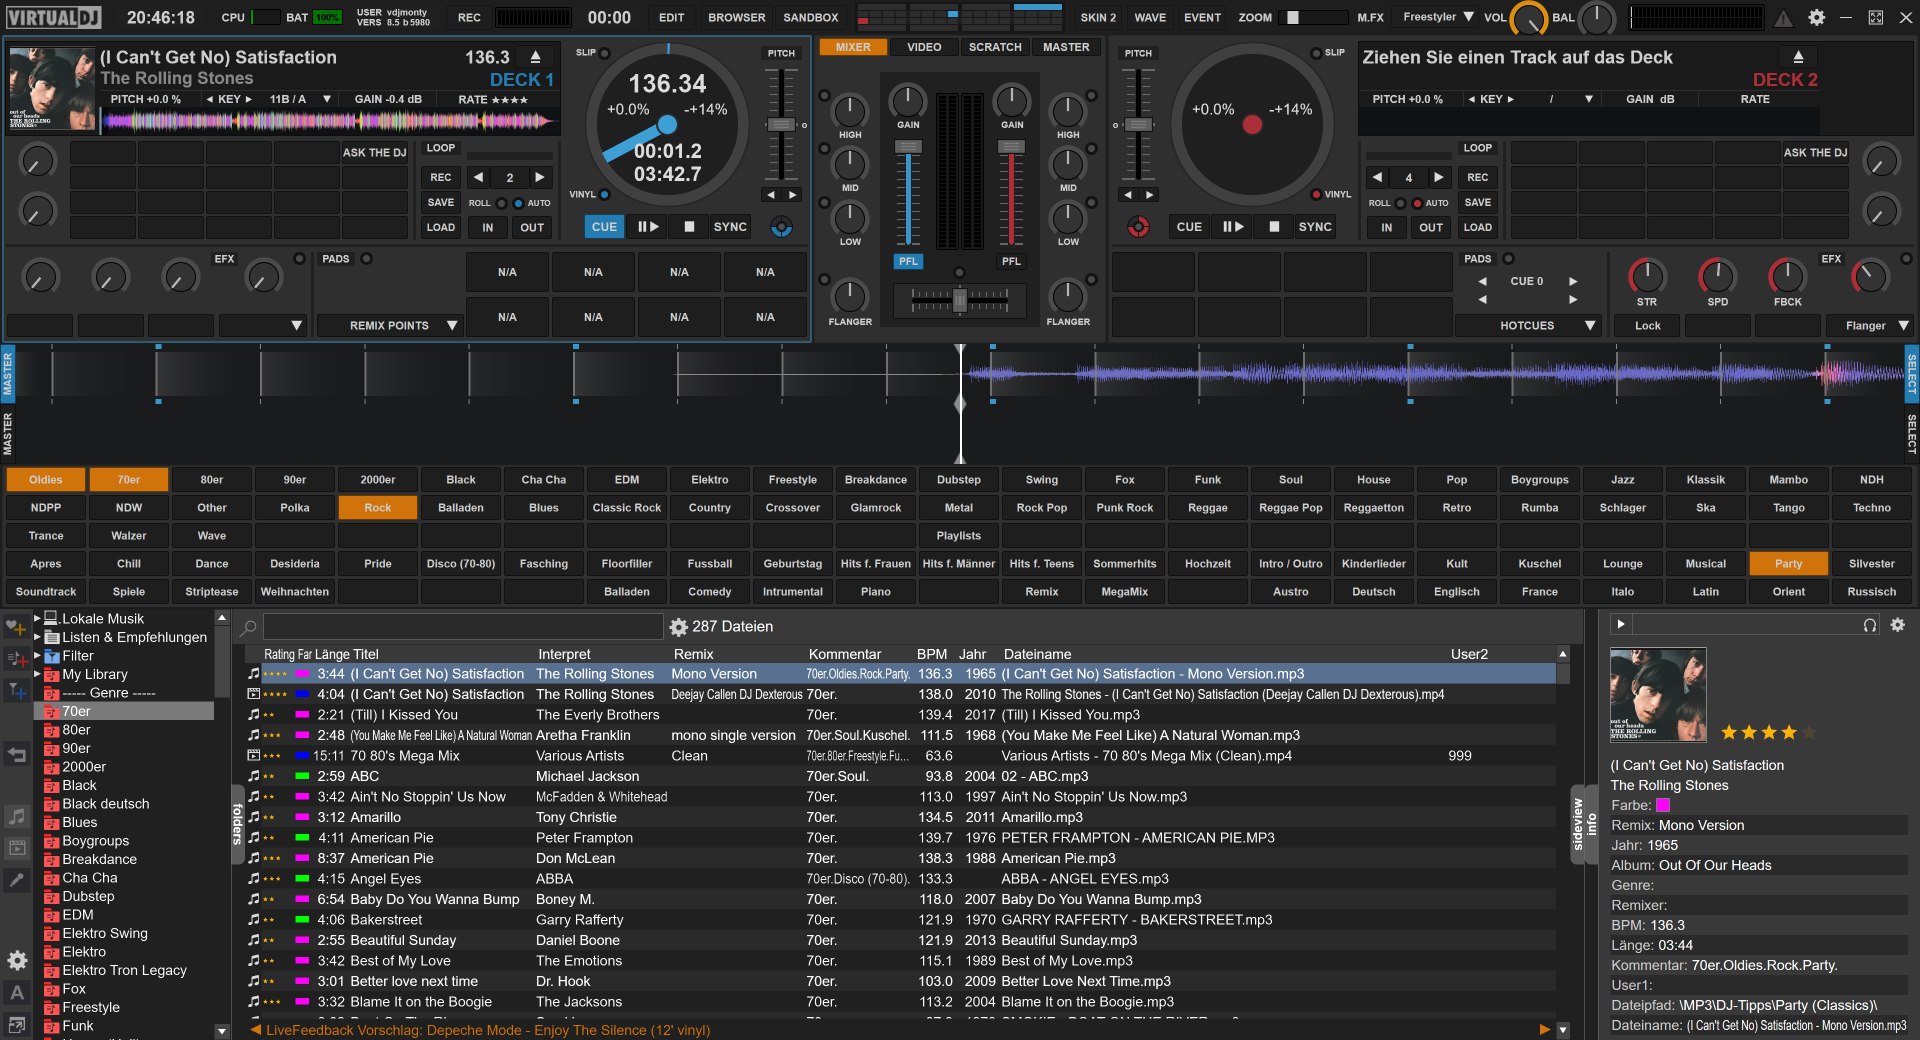The width and height of the screenshot is (1920, 1040).
Task: Double Deck 2 loop length arrow
Action: [1438, 177]
